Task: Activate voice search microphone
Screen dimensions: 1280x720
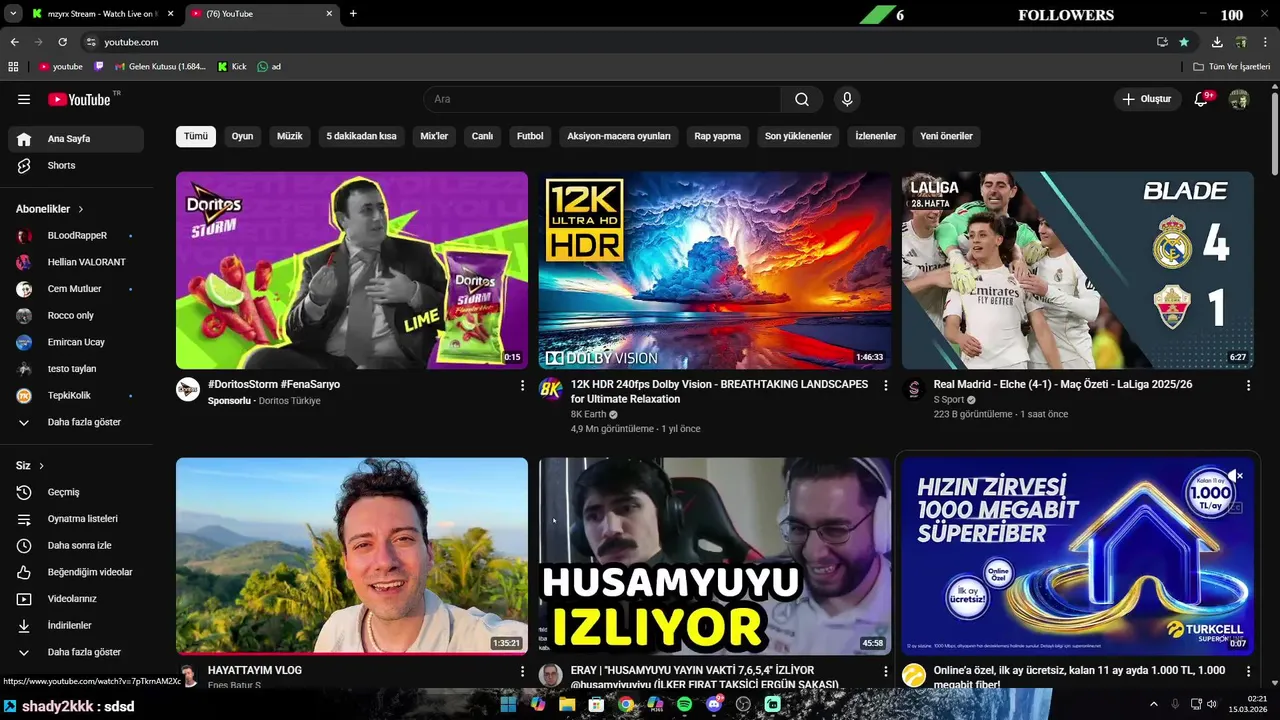Action: (x=847, y=99)
